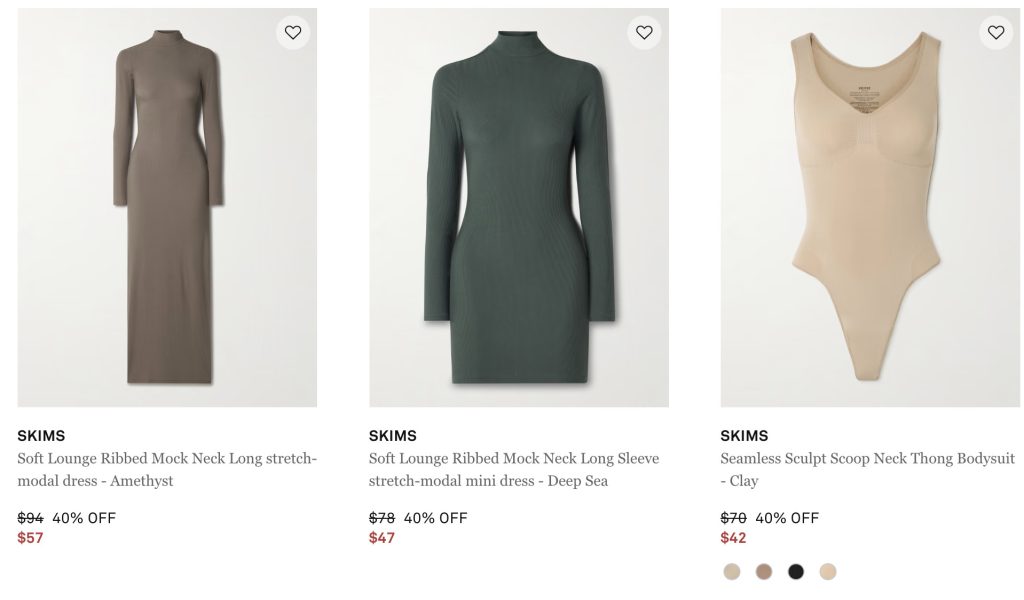Select the black color swatch
Viewport: 1024px width, 600px height.
click(x=796, y=572)
